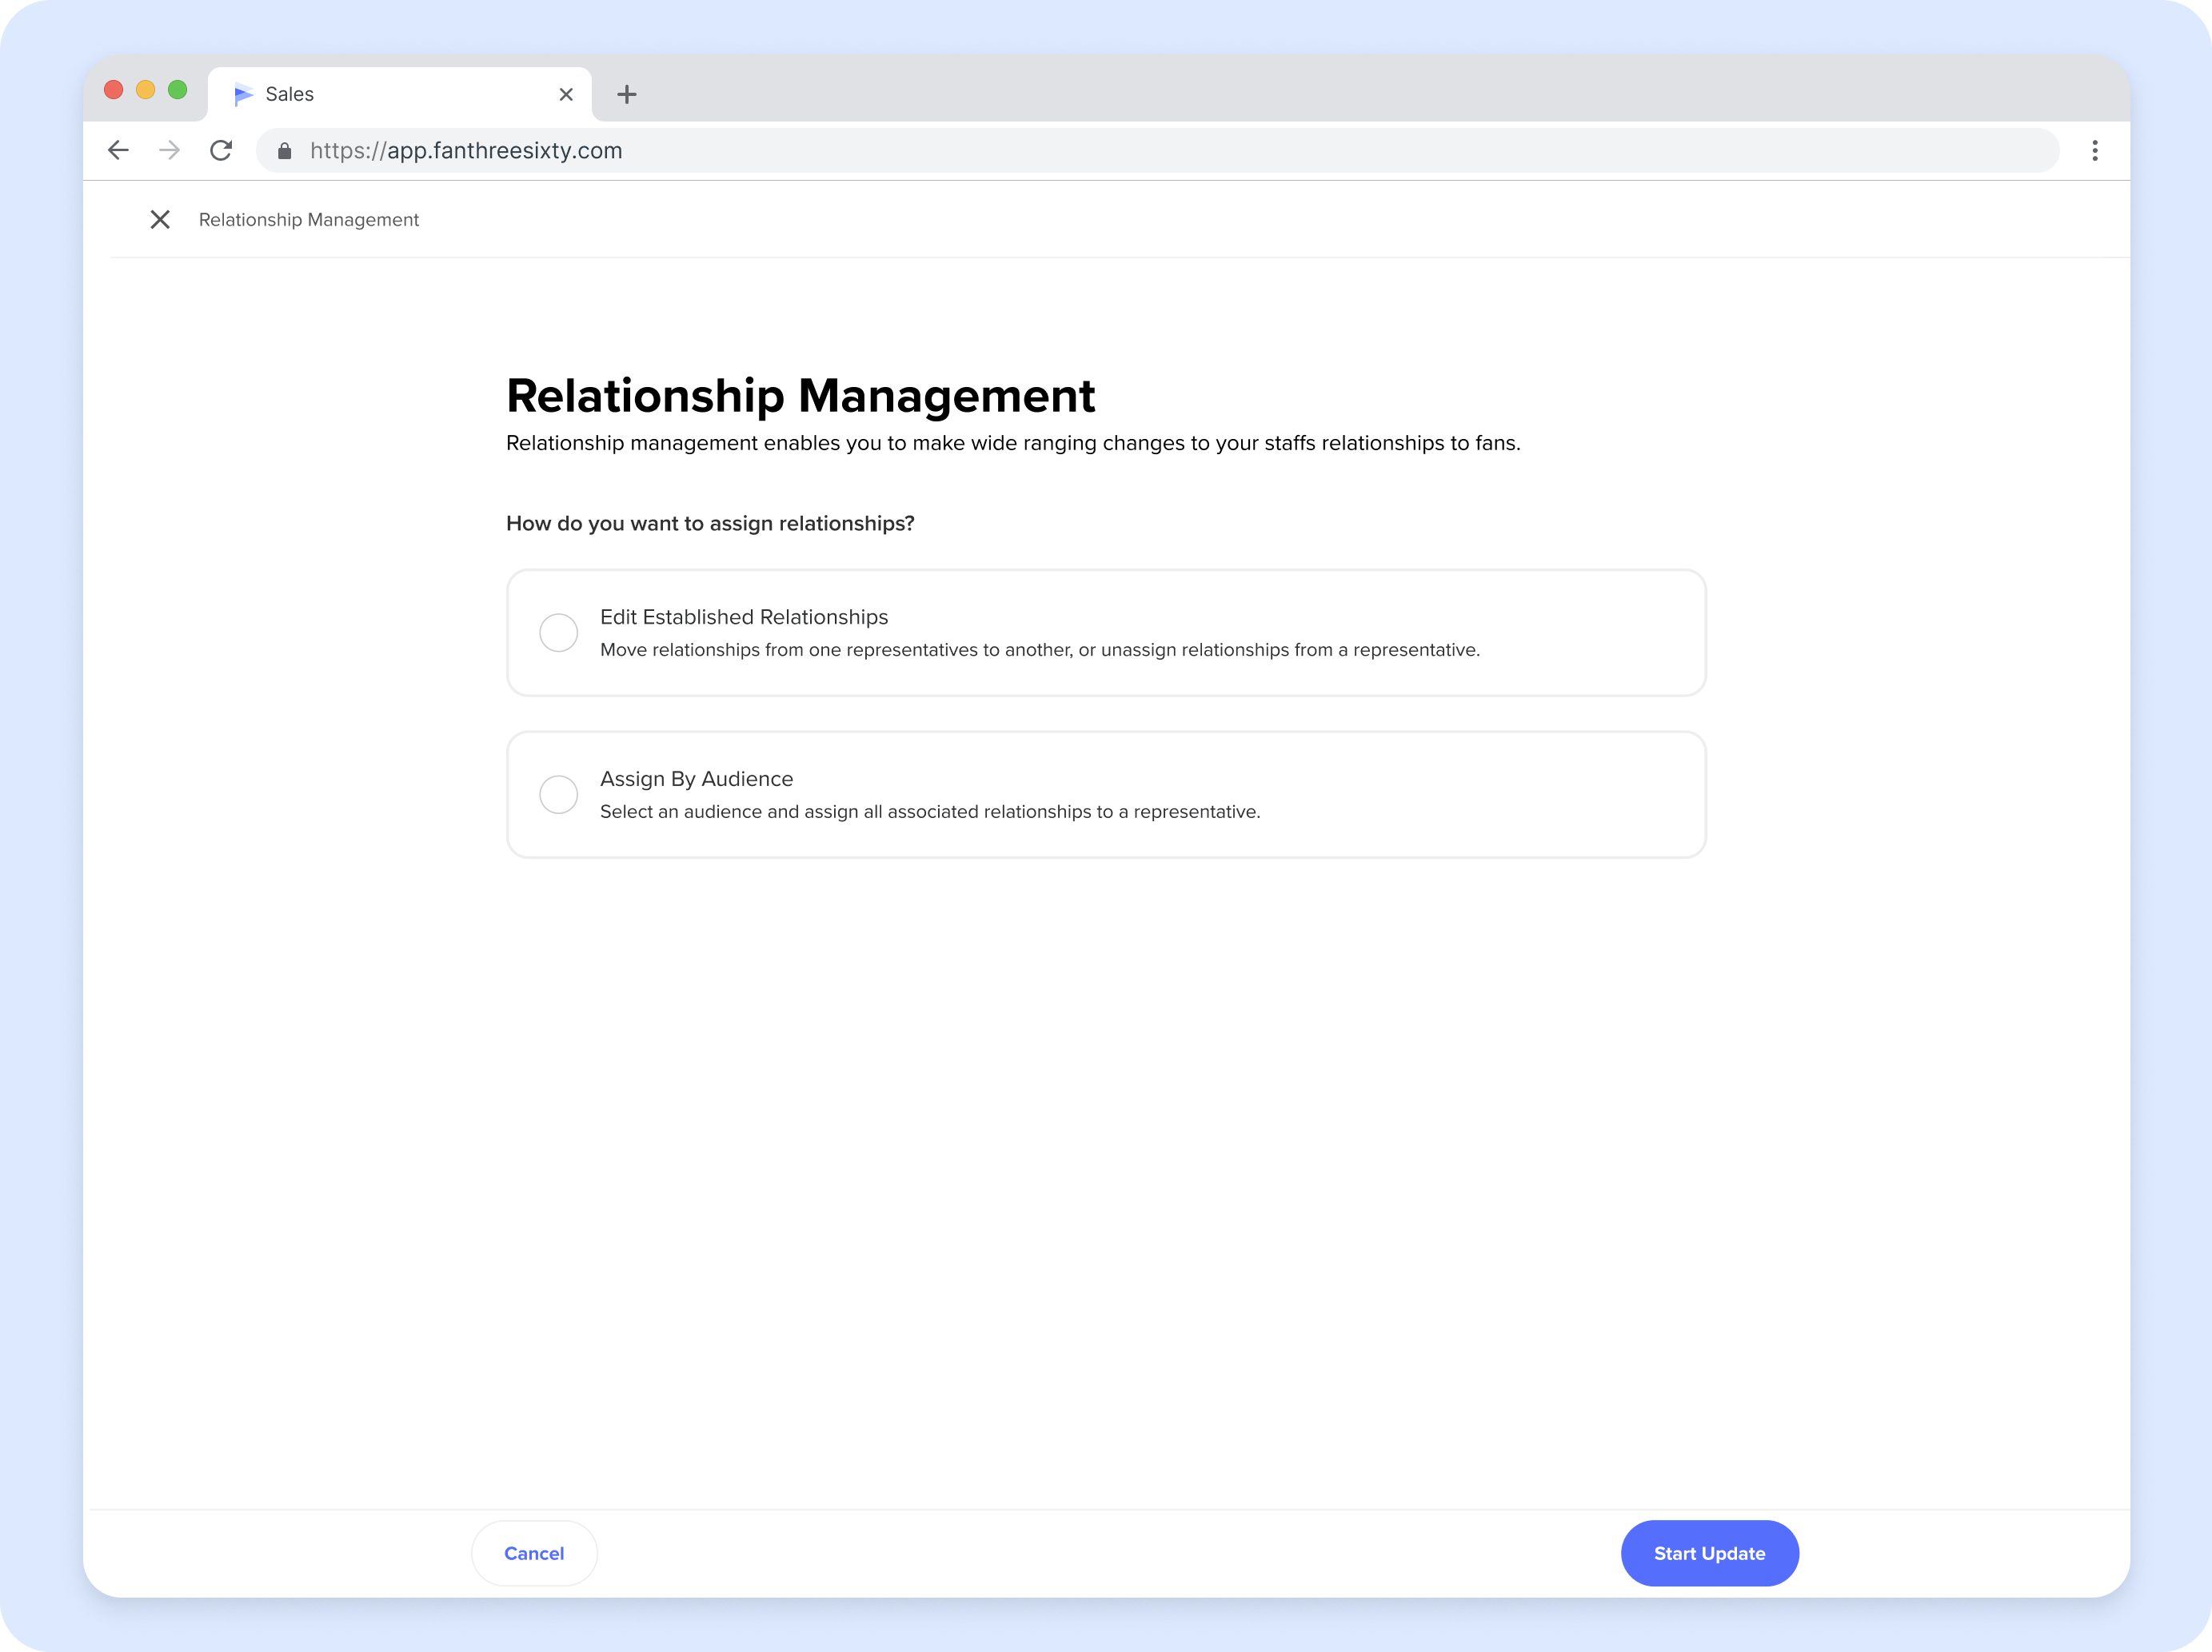This screenshot has height=1652, width=2212.
Task: Click the browser forward arrow
Action: tap(169, 150)
